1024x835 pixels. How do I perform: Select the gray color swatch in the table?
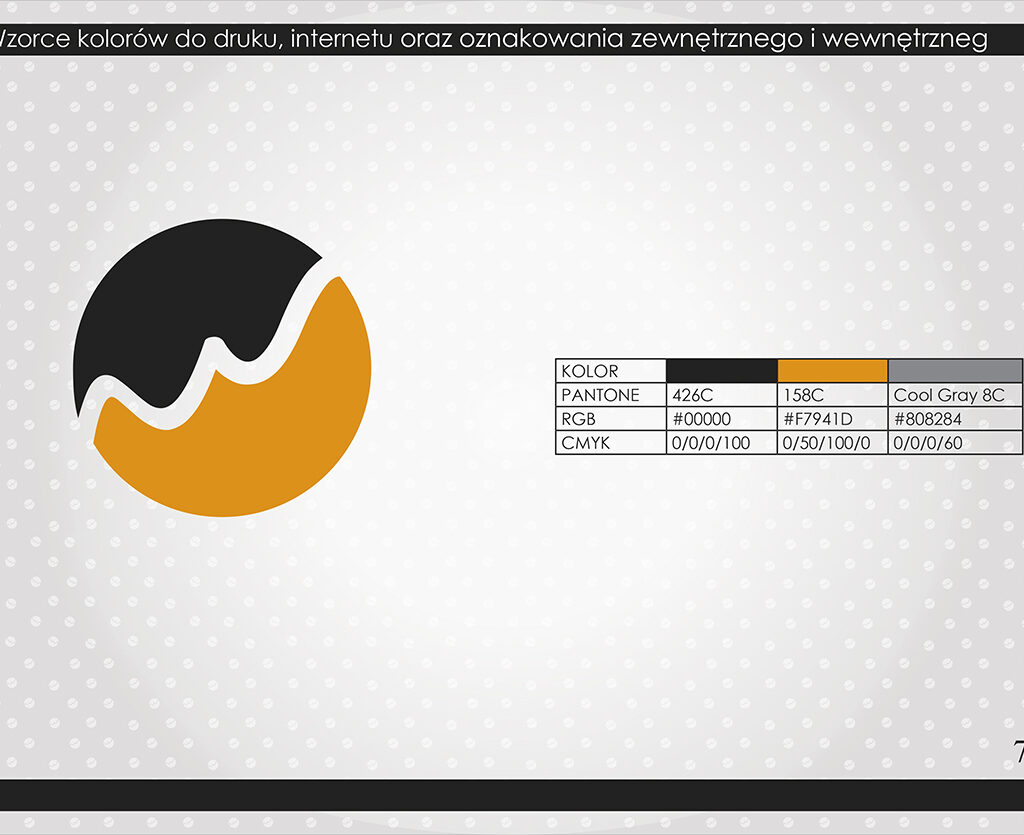click(x=954, y=371)
